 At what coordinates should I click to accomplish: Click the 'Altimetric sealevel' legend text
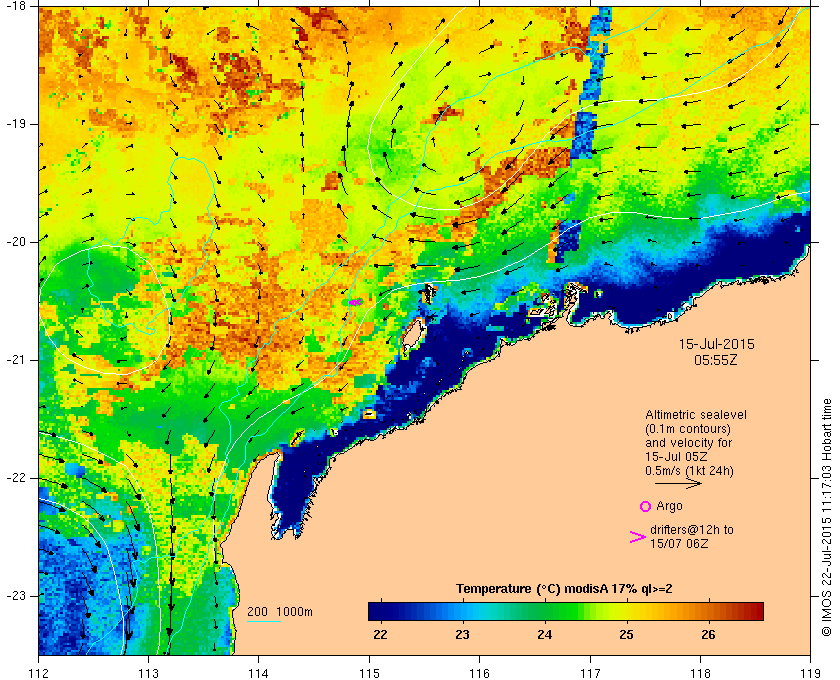696,415
